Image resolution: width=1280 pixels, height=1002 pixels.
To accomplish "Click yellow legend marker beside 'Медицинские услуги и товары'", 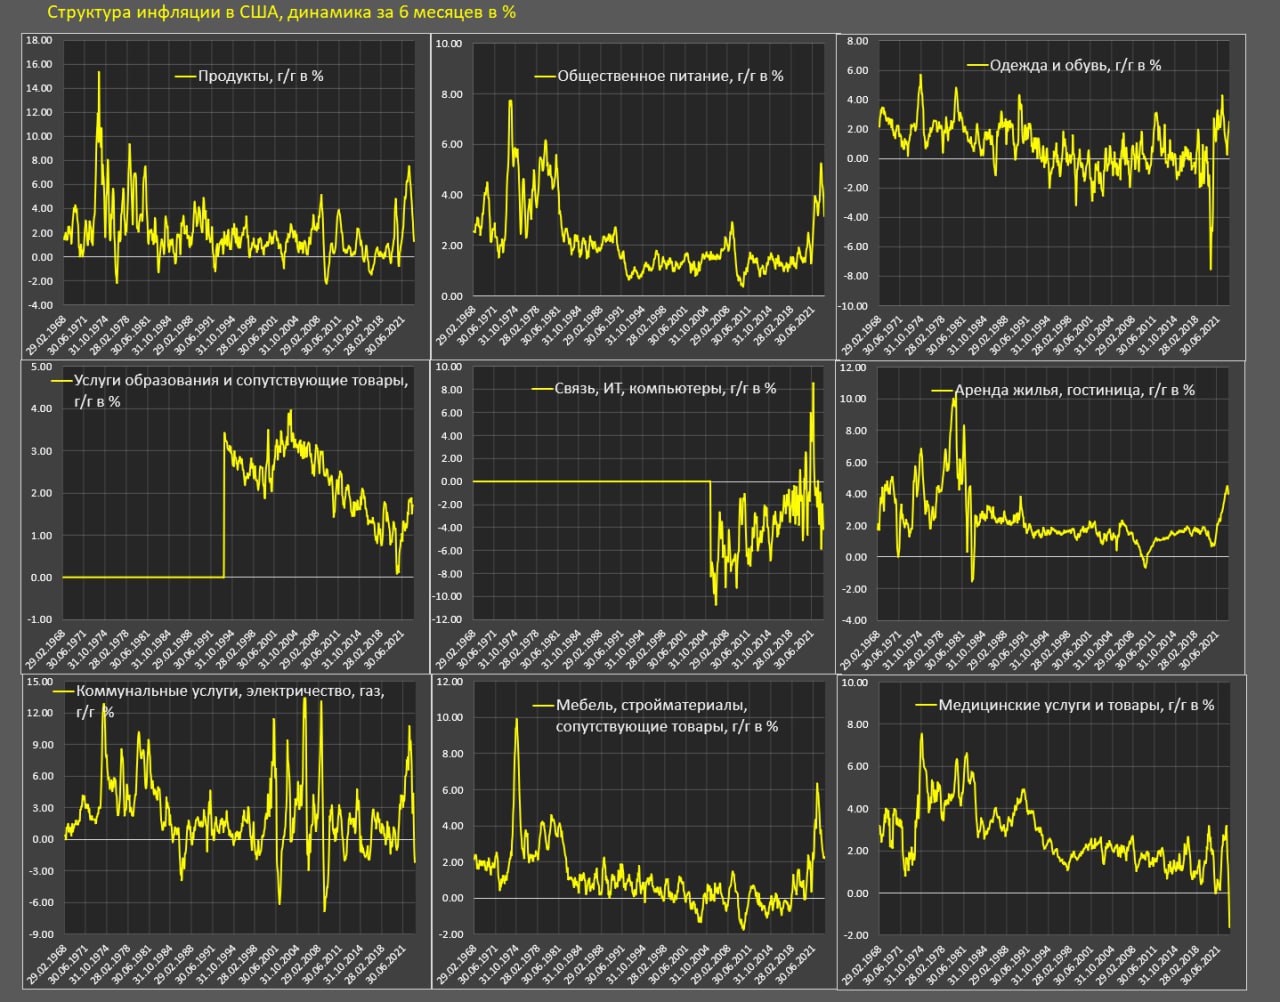I will coord(926,705).
